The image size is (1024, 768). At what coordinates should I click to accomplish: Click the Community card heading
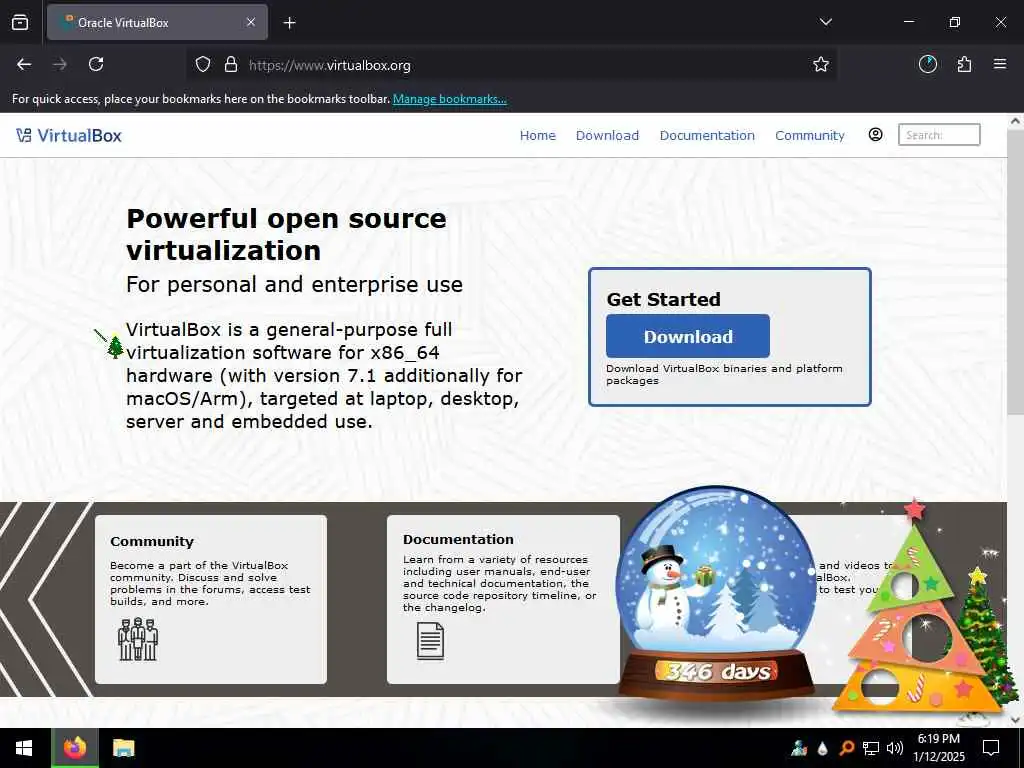(x=152, y=541)
